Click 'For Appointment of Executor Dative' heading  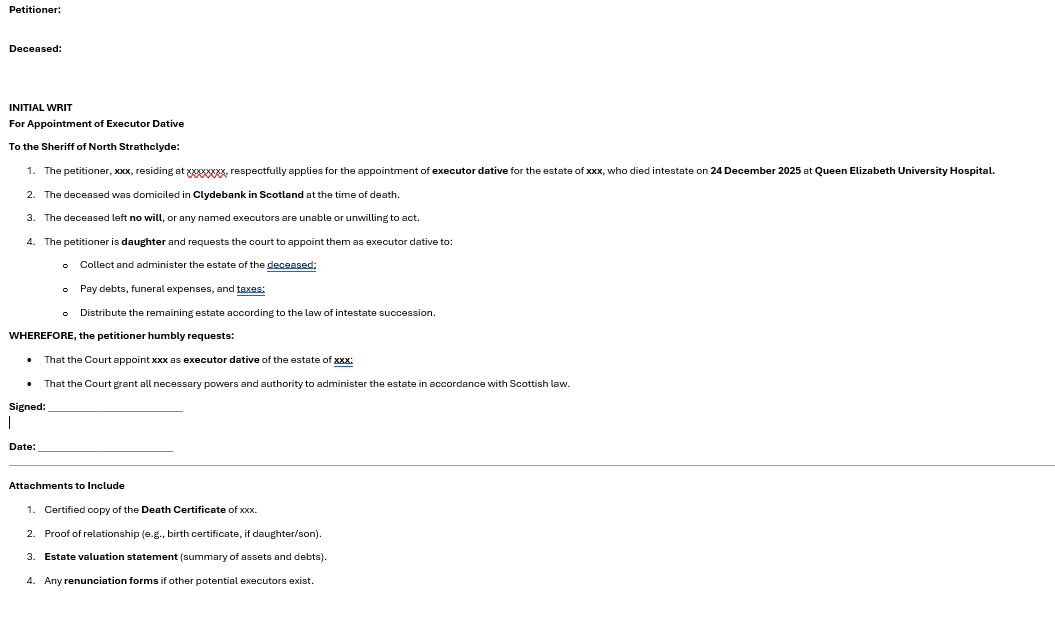96,124
